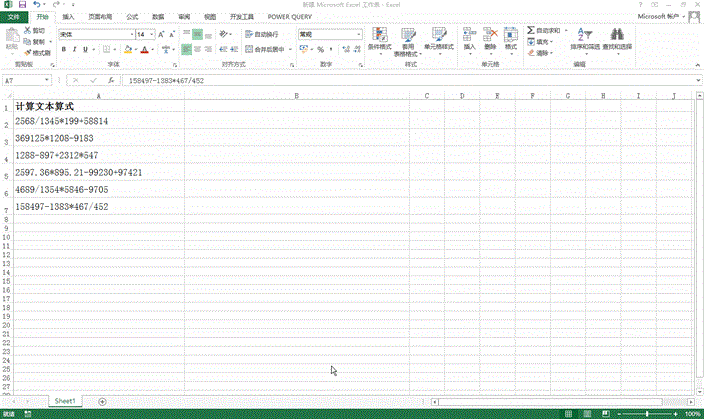The width and height of the screenshot is (704, 419).
Task: Toggle Wrap Text (自动换行)
Action: [x=263, y=34]
